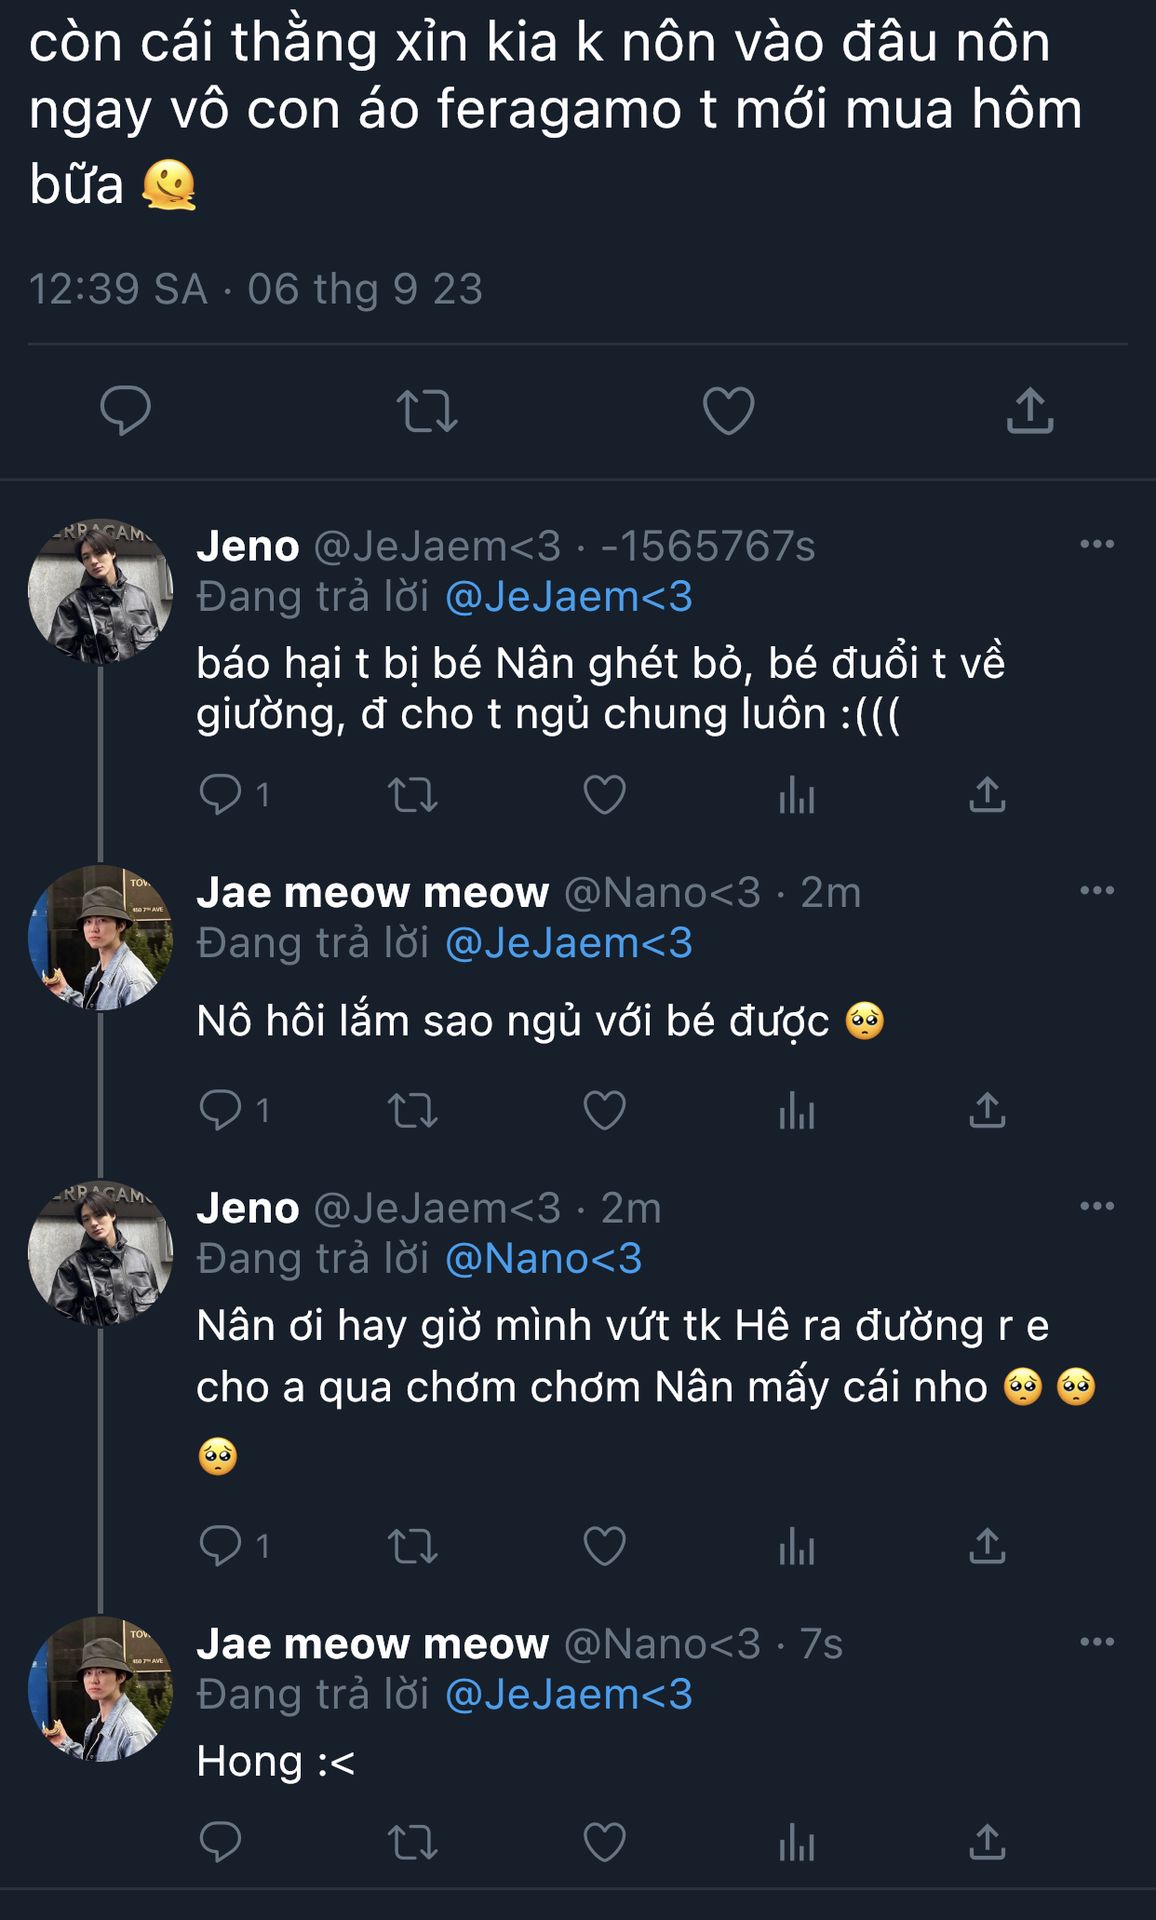View analytics for the 'Hong :<' reply
The image size is (1156, 1920).
(x=796, y=1842)
